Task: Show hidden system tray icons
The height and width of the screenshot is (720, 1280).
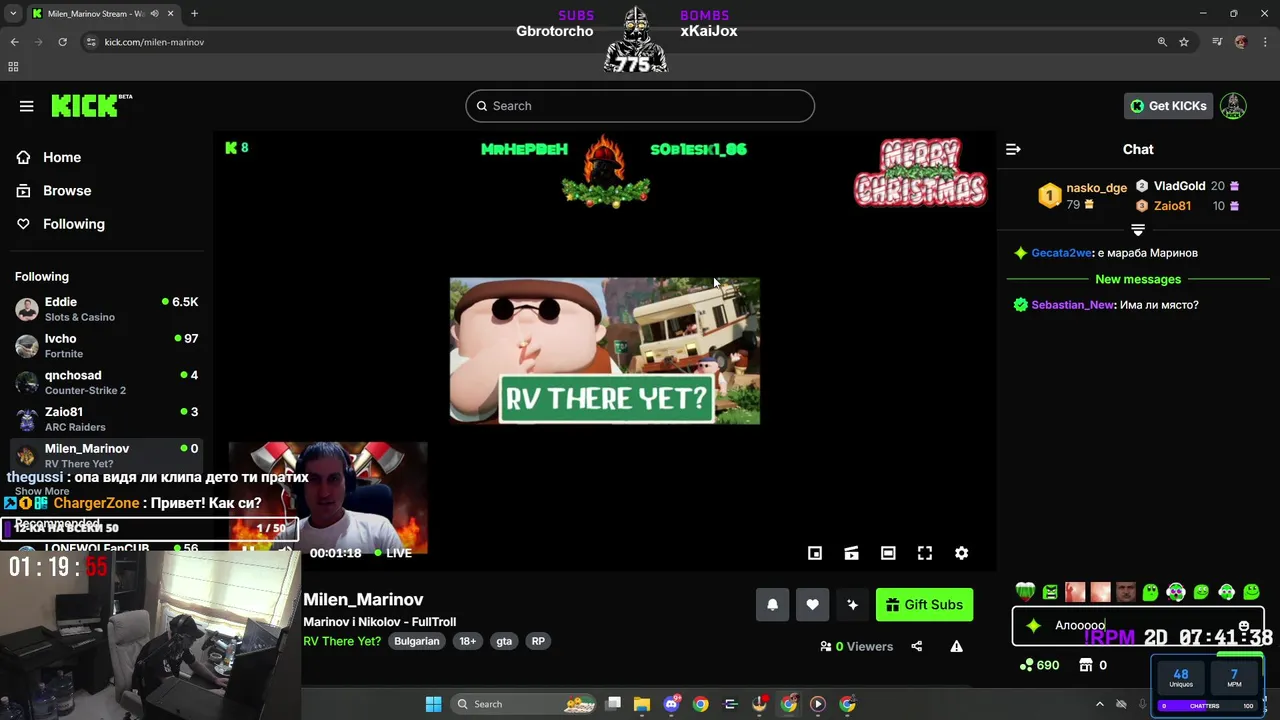Action: point(1099,704)
